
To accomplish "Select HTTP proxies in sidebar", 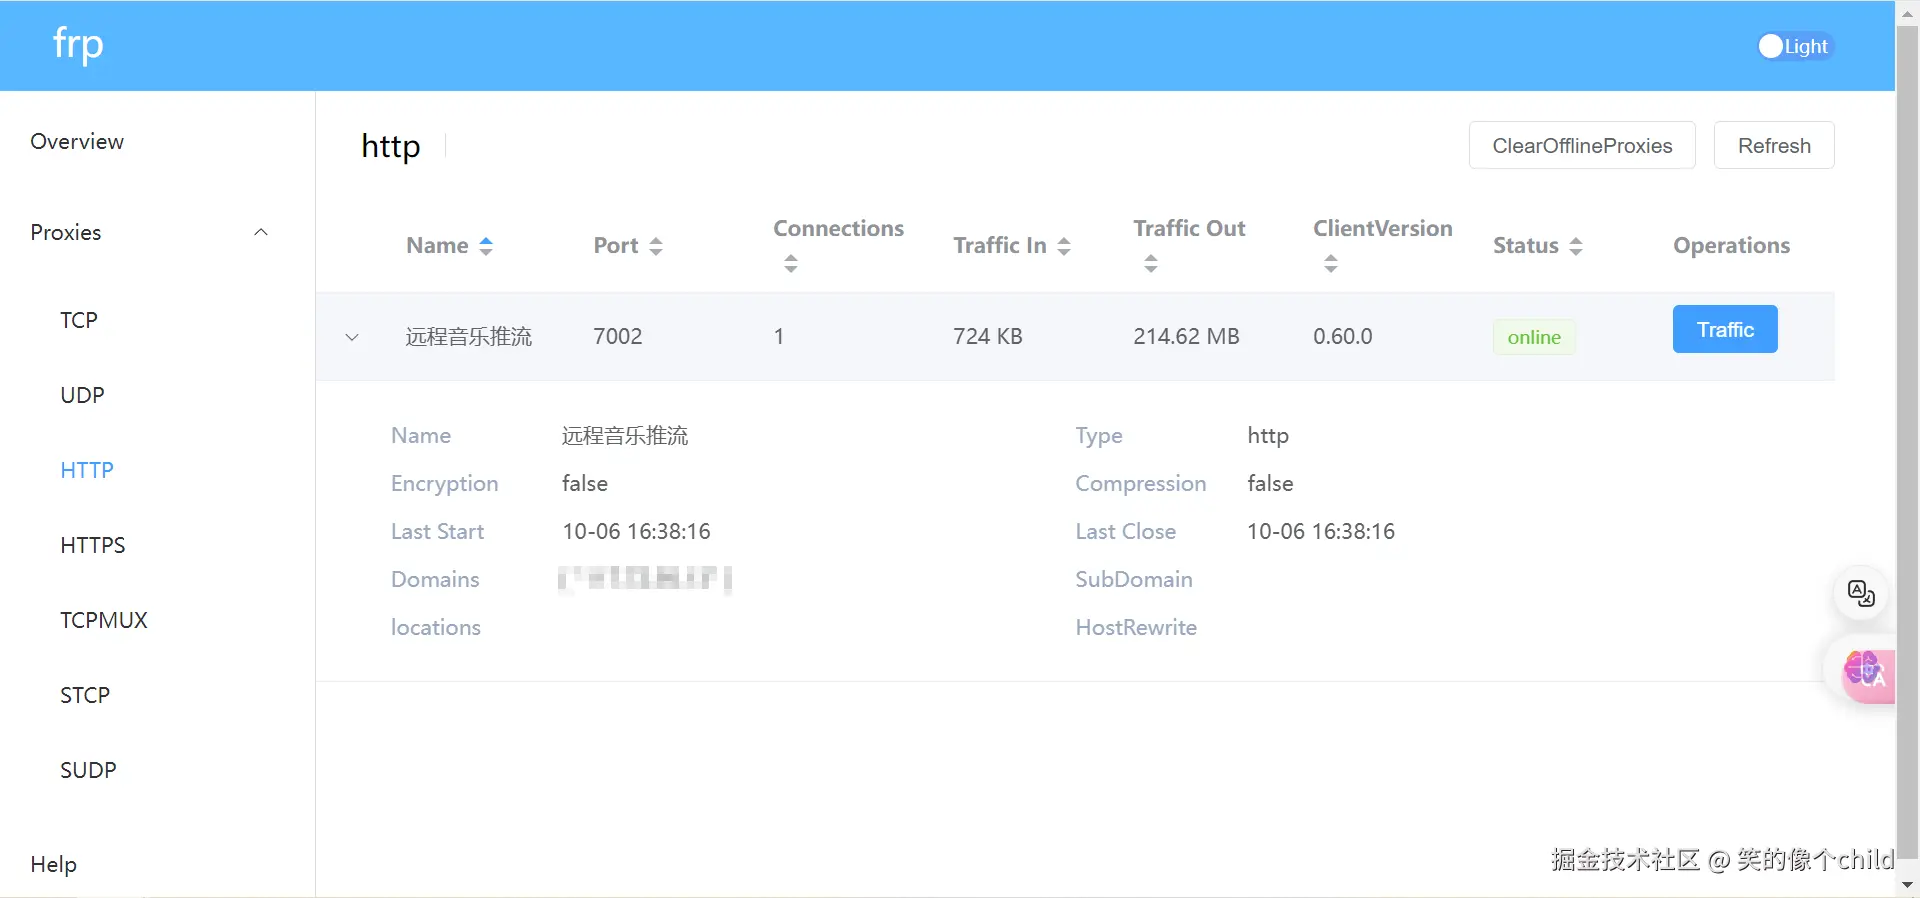I will point(87,470).
